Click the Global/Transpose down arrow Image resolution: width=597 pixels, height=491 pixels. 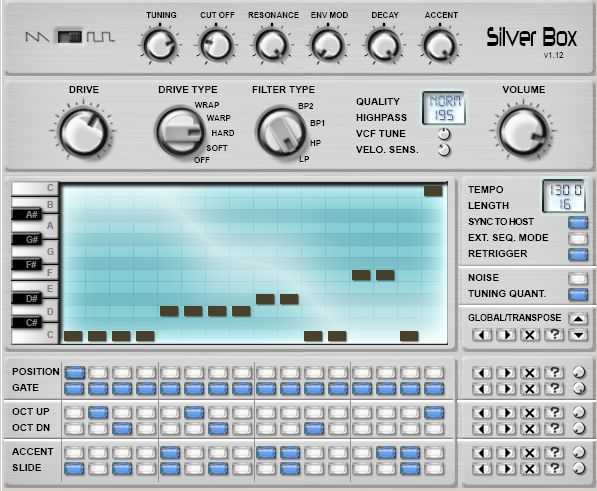click(578, 335)
